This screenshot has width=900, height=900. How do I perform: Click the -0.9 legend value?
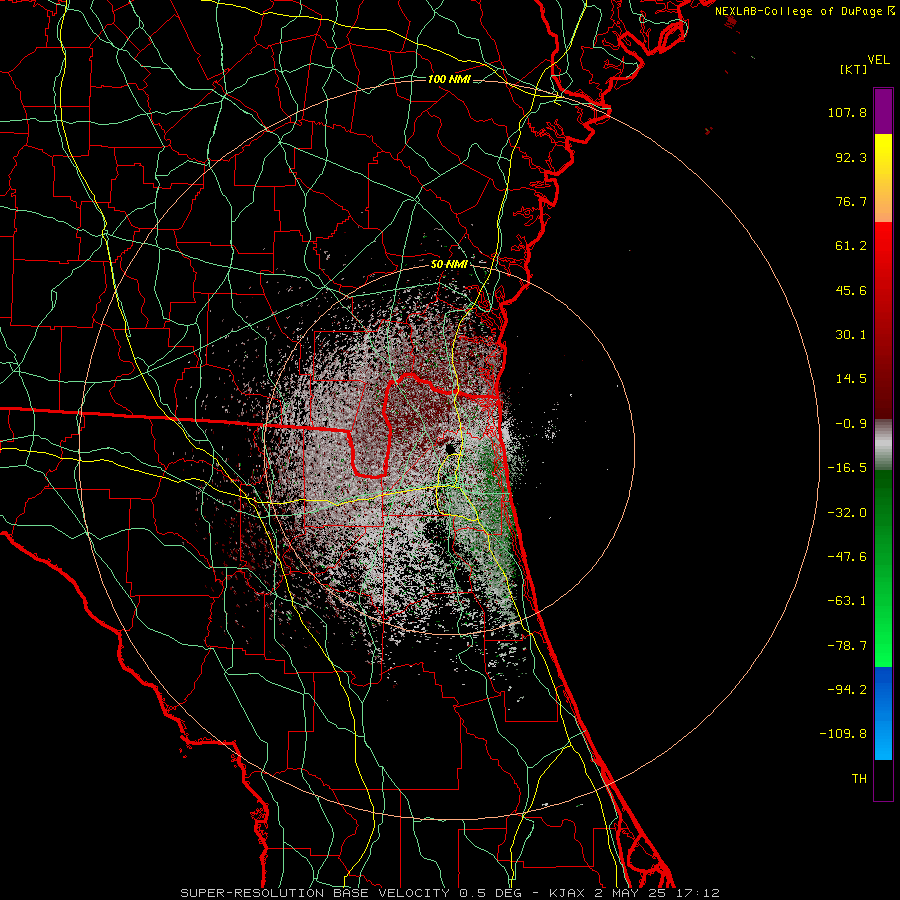[851, 424]
